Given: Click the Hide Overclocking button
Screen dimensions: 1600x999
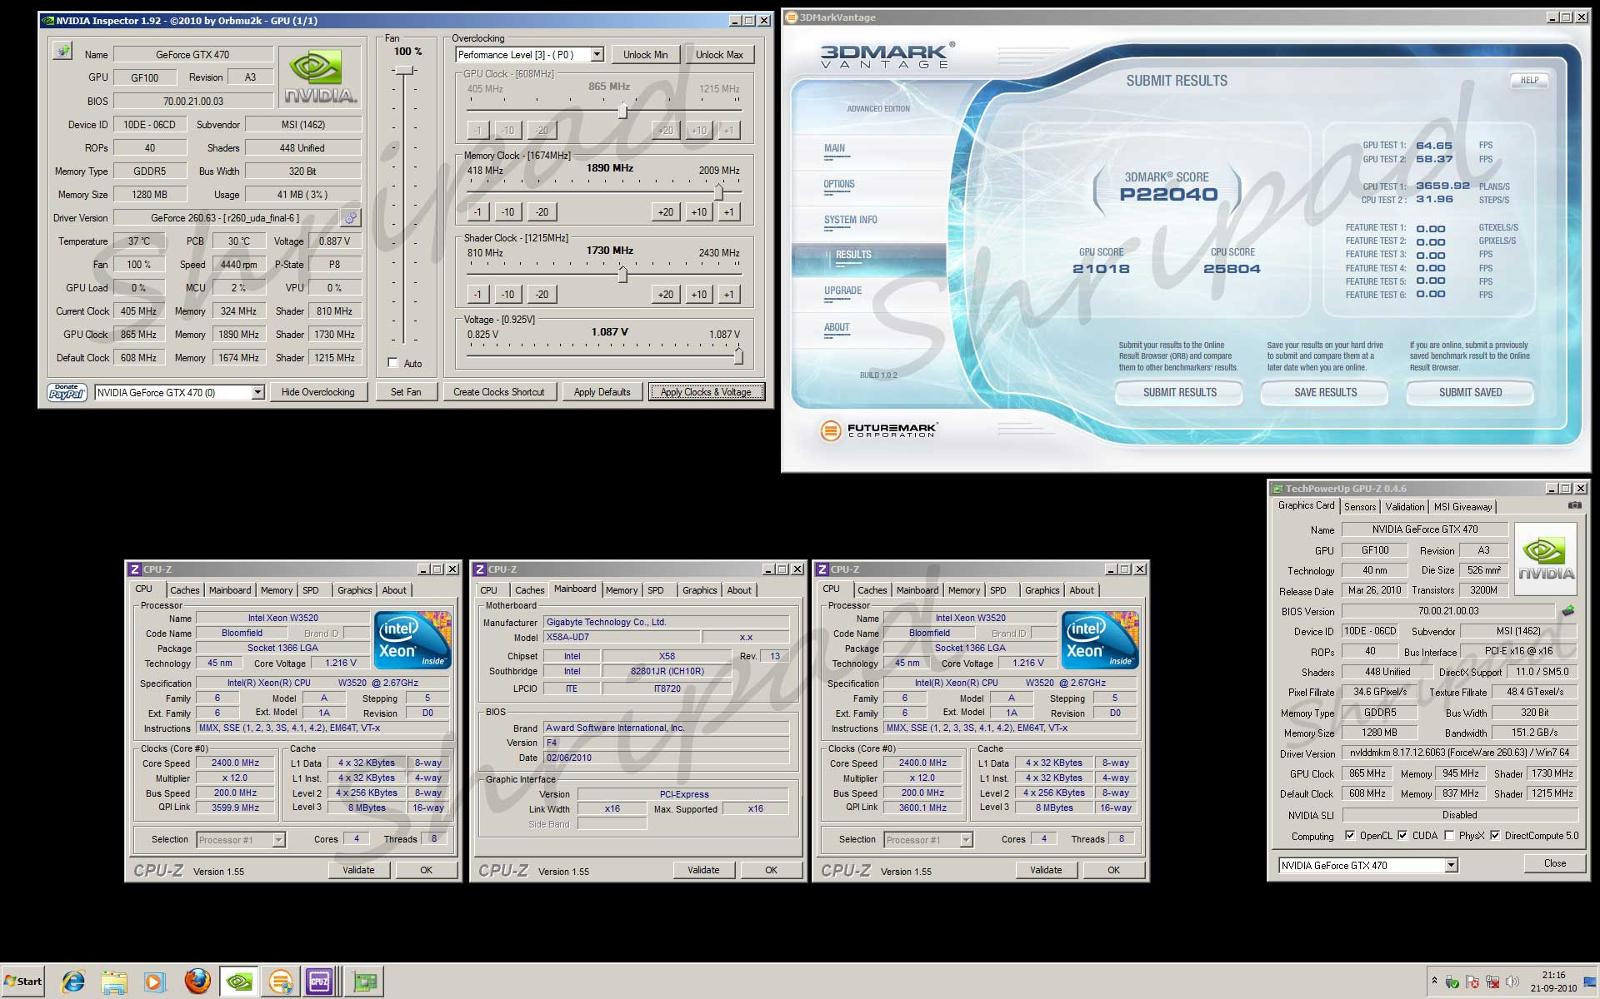Looking at the screenshot, I should pyautogui.click(x=318, y=392).
